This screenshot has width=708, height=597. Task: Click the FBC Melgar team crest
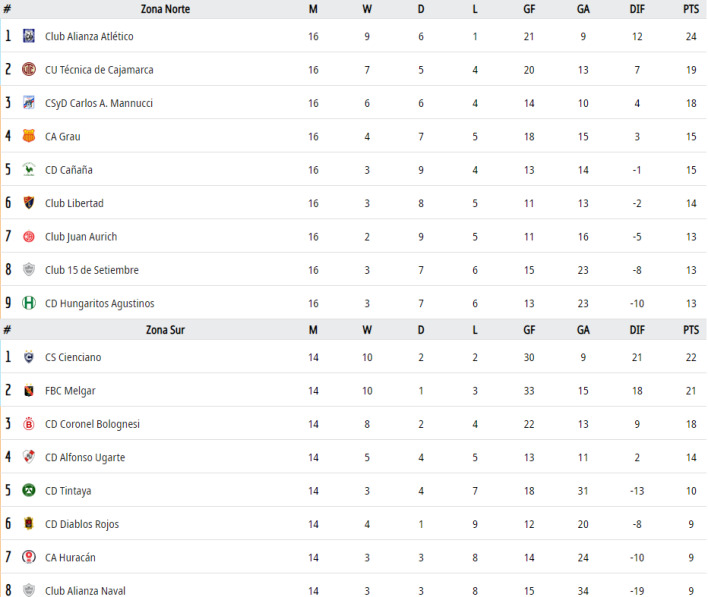[x=29, y=390]
